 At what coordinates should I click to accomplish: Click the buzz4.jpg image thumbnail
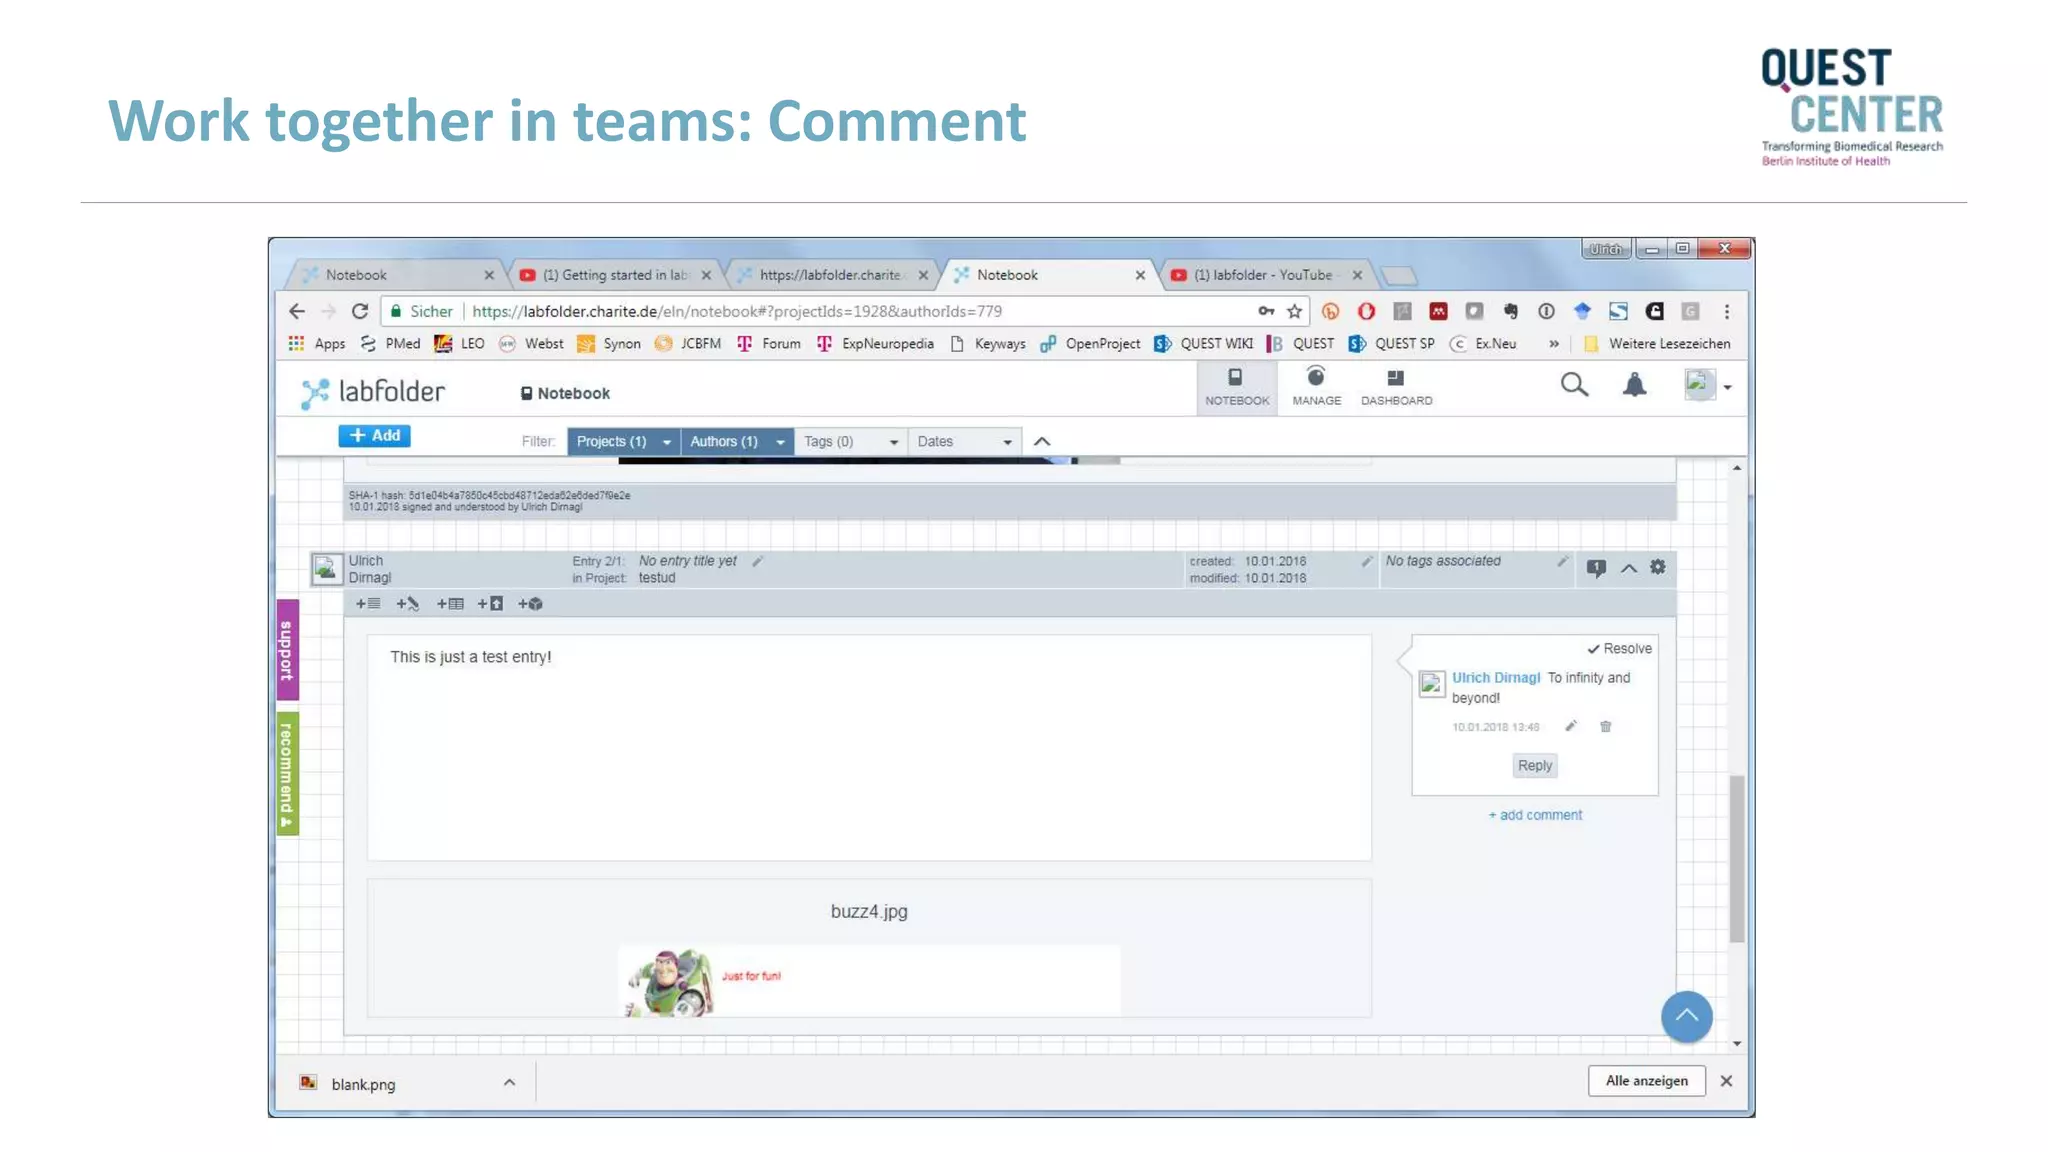pos(869,981)
